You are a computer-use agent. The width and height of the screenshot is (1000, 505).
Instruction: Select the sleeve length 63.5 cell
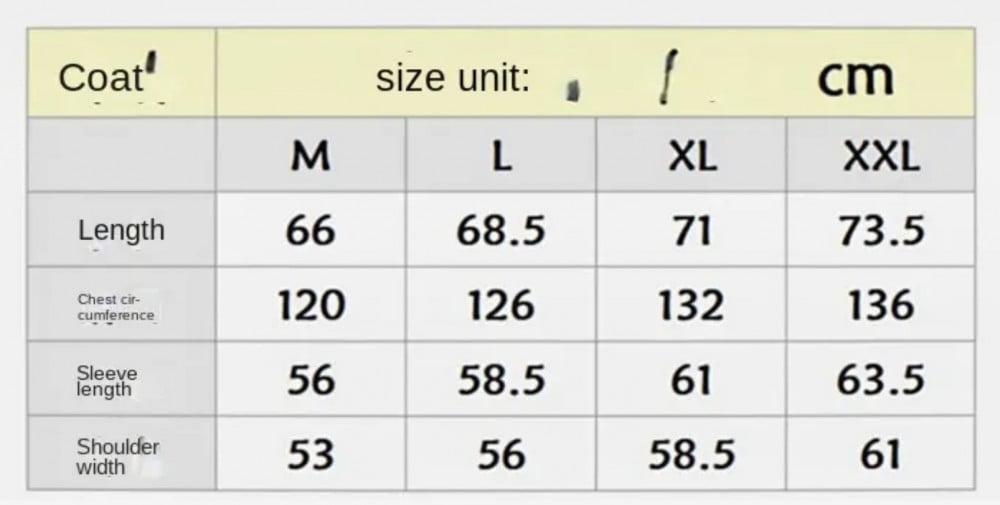pyautogui.click(x=881, y=379)
